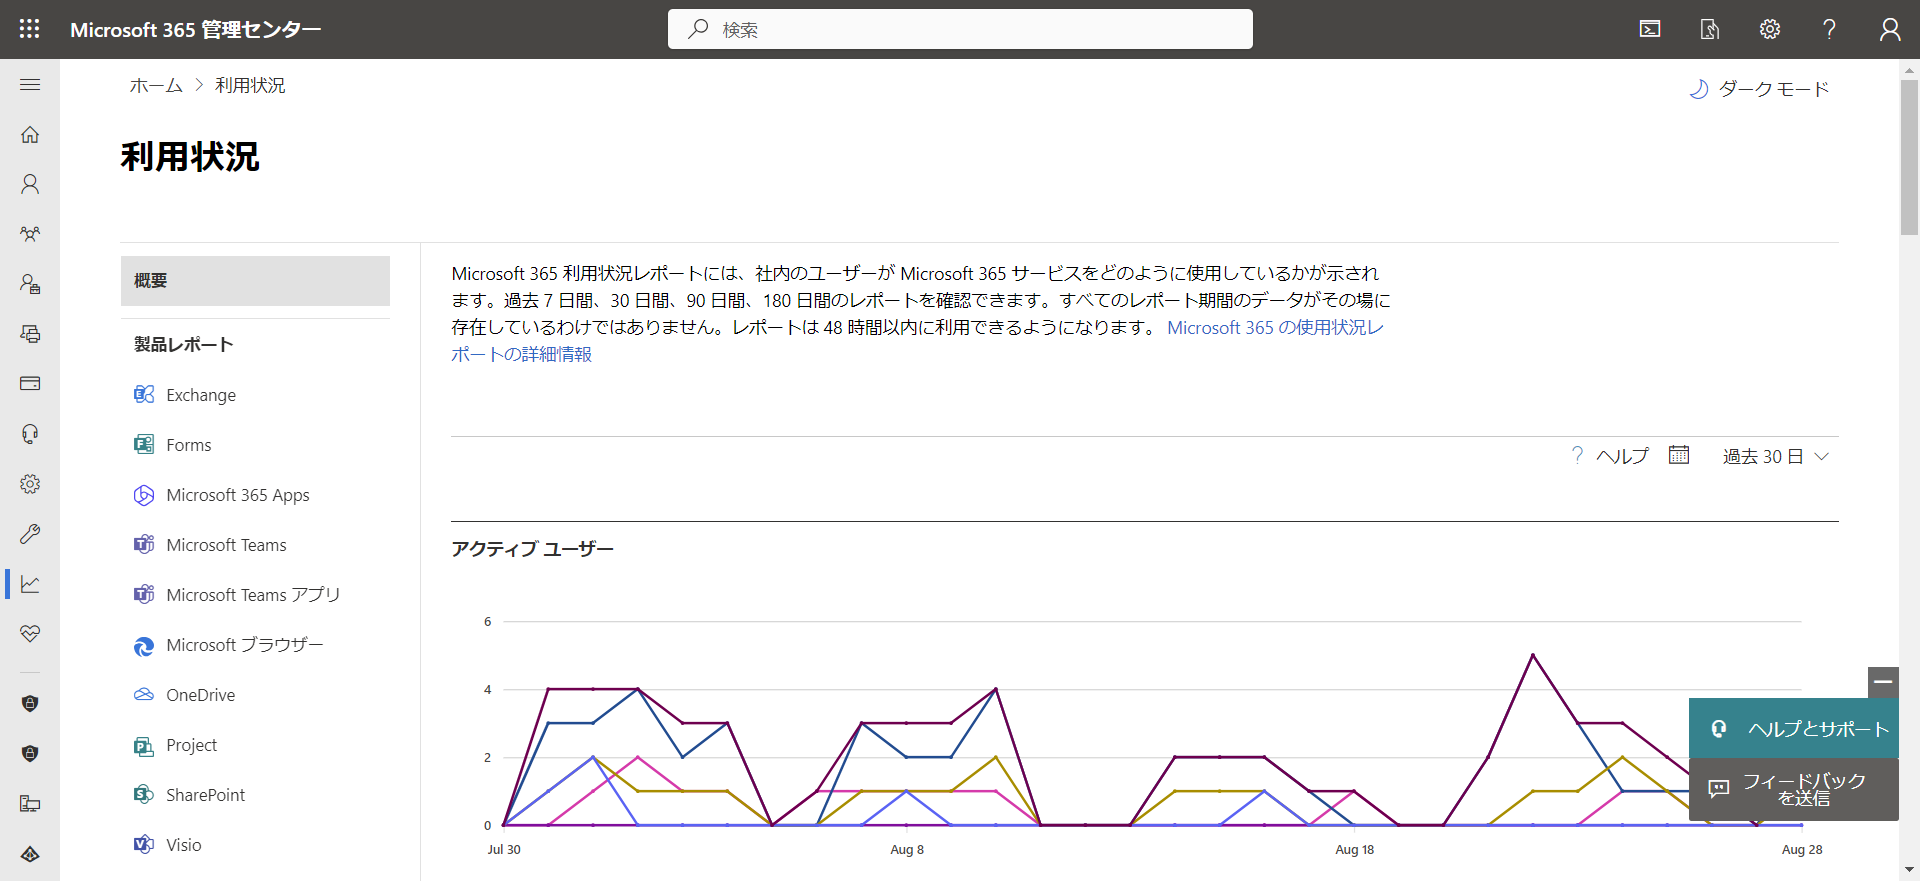Open ヘルプとサポート button
Viewport: 1920px width, 881px height.
tap(1794, 728)
